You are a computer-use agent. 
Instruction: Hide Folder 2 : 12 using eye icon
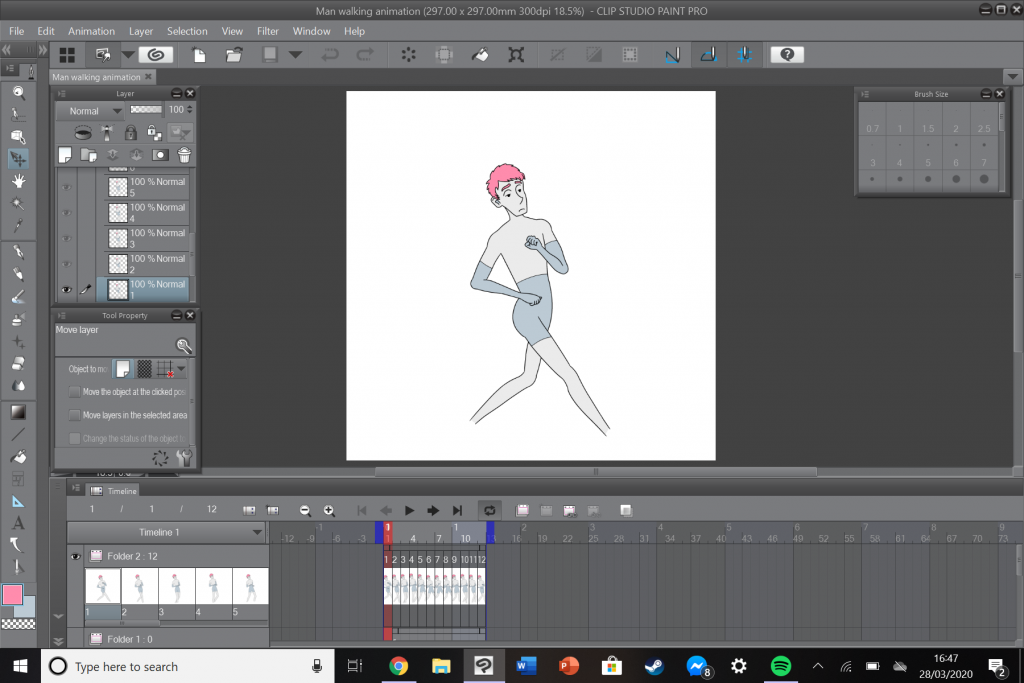(x=75, y=556)
